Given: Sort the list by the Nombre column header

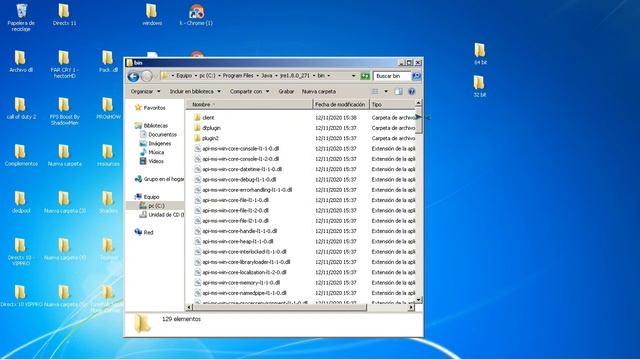Looking at the screenshot, I should click(249, 104).
